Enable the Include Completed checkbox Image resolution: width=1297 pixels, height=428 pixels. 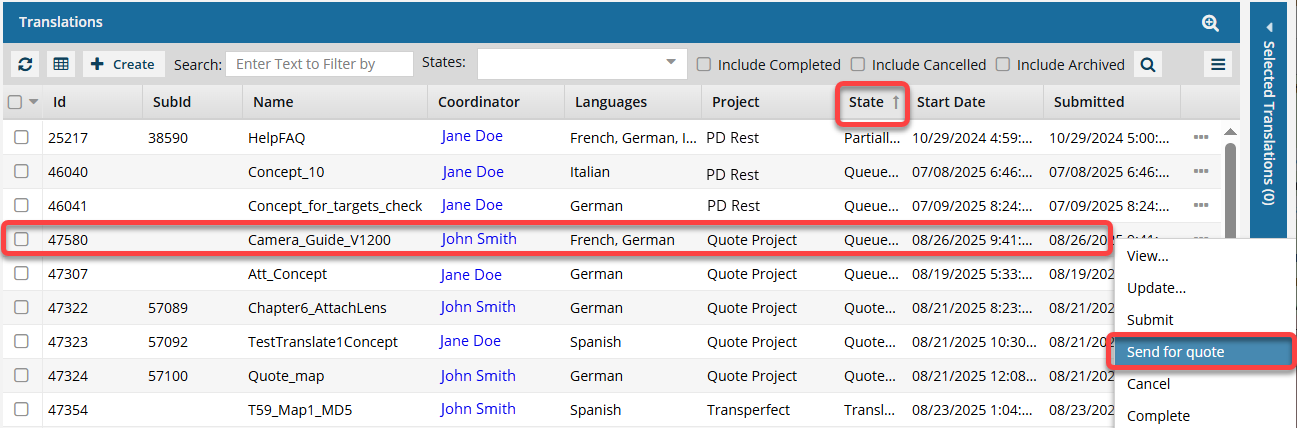(x=704, y=64)
